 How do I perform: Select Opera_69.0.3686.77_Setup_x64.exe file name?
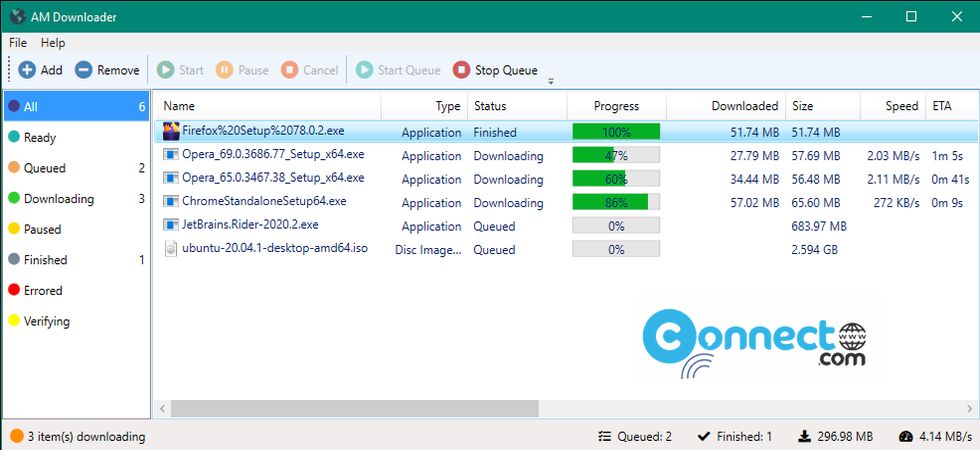pyautogui.click(x=273, y=154)
